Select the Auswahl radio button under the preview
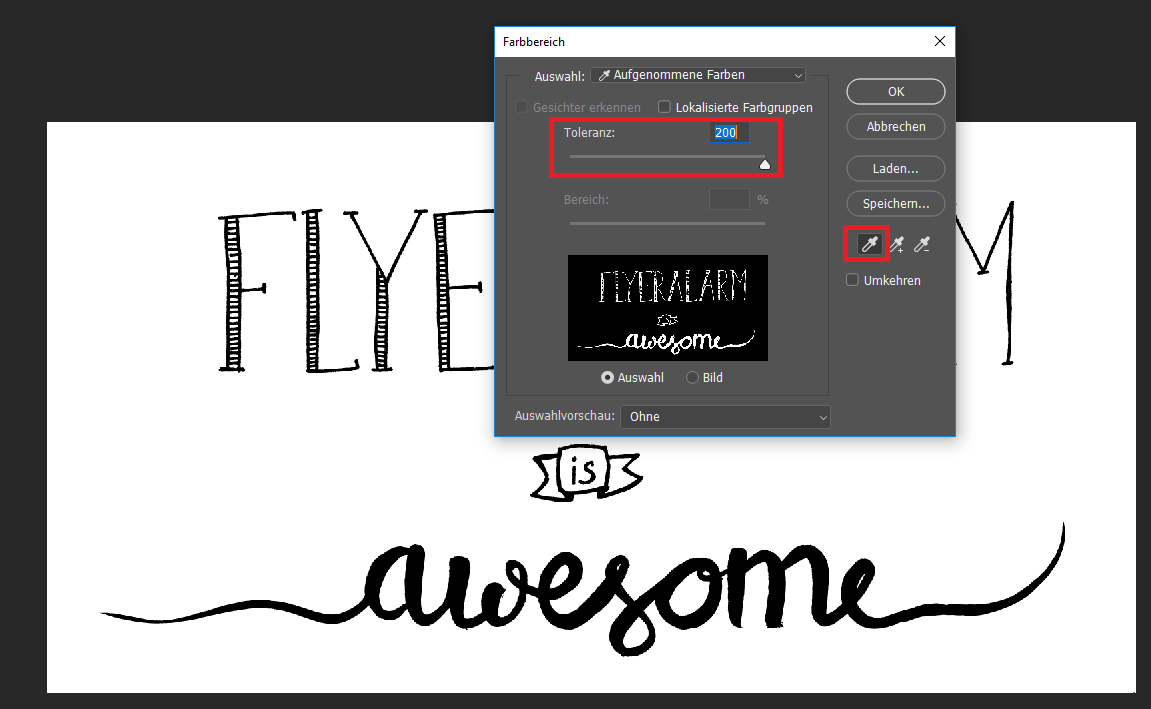1151x709 pixels. tap(607, 378)
